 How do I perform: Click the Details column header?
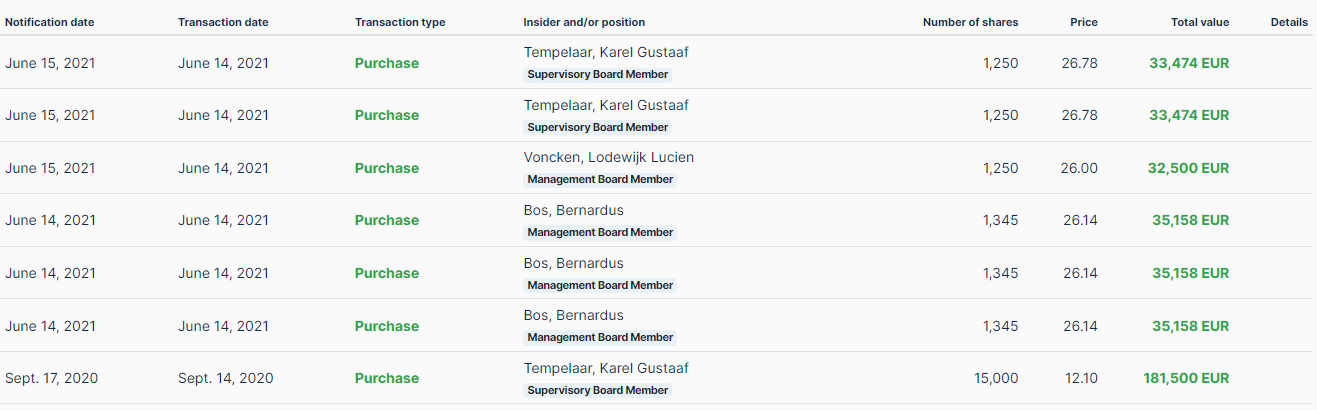(x=1289, y=22)
